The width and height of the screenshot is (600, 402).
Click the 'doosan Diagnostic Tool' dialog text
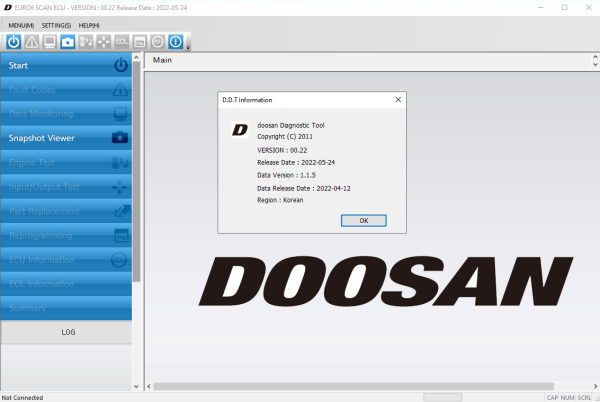click(x=291, y=125)
